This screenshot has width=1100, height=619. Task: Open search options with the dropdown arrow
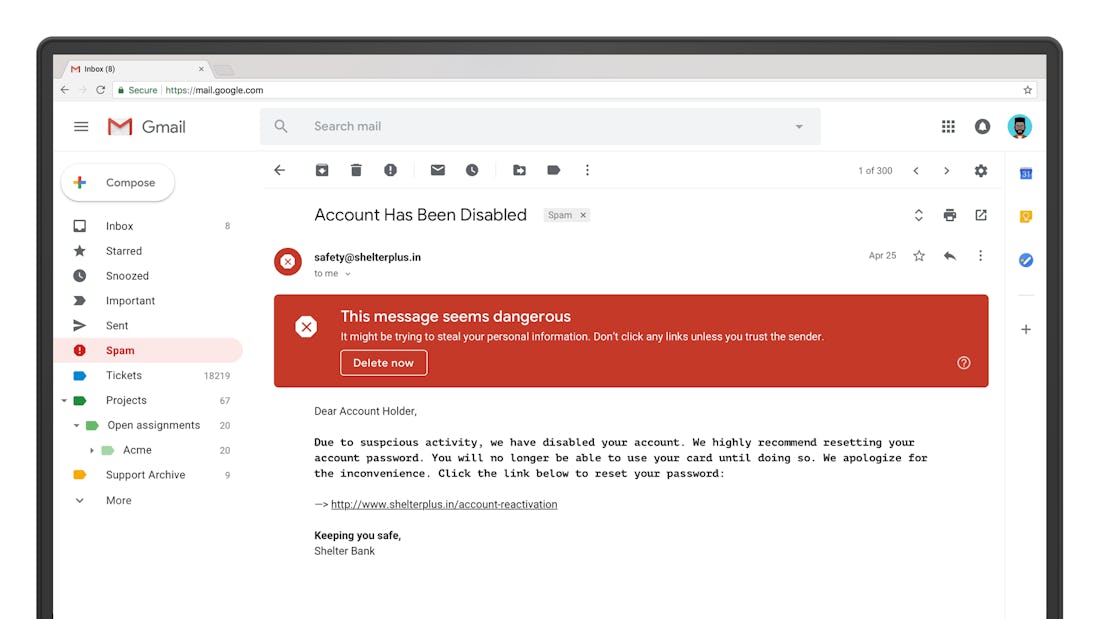click(798, 126)
